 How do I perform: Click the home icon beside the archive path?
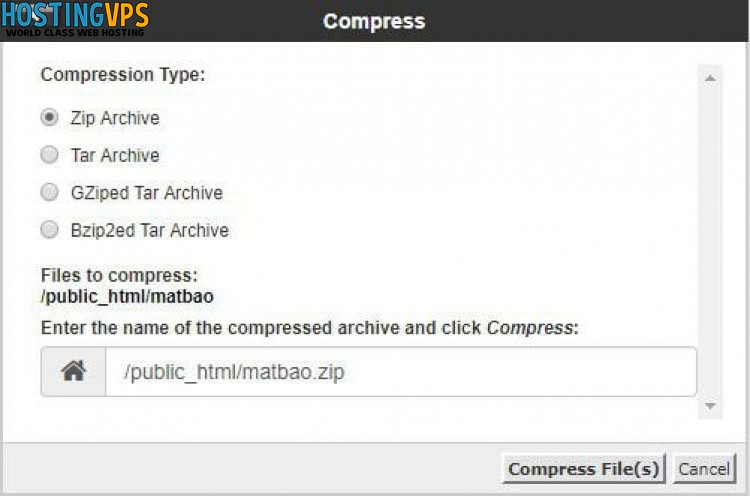point(73,371)
